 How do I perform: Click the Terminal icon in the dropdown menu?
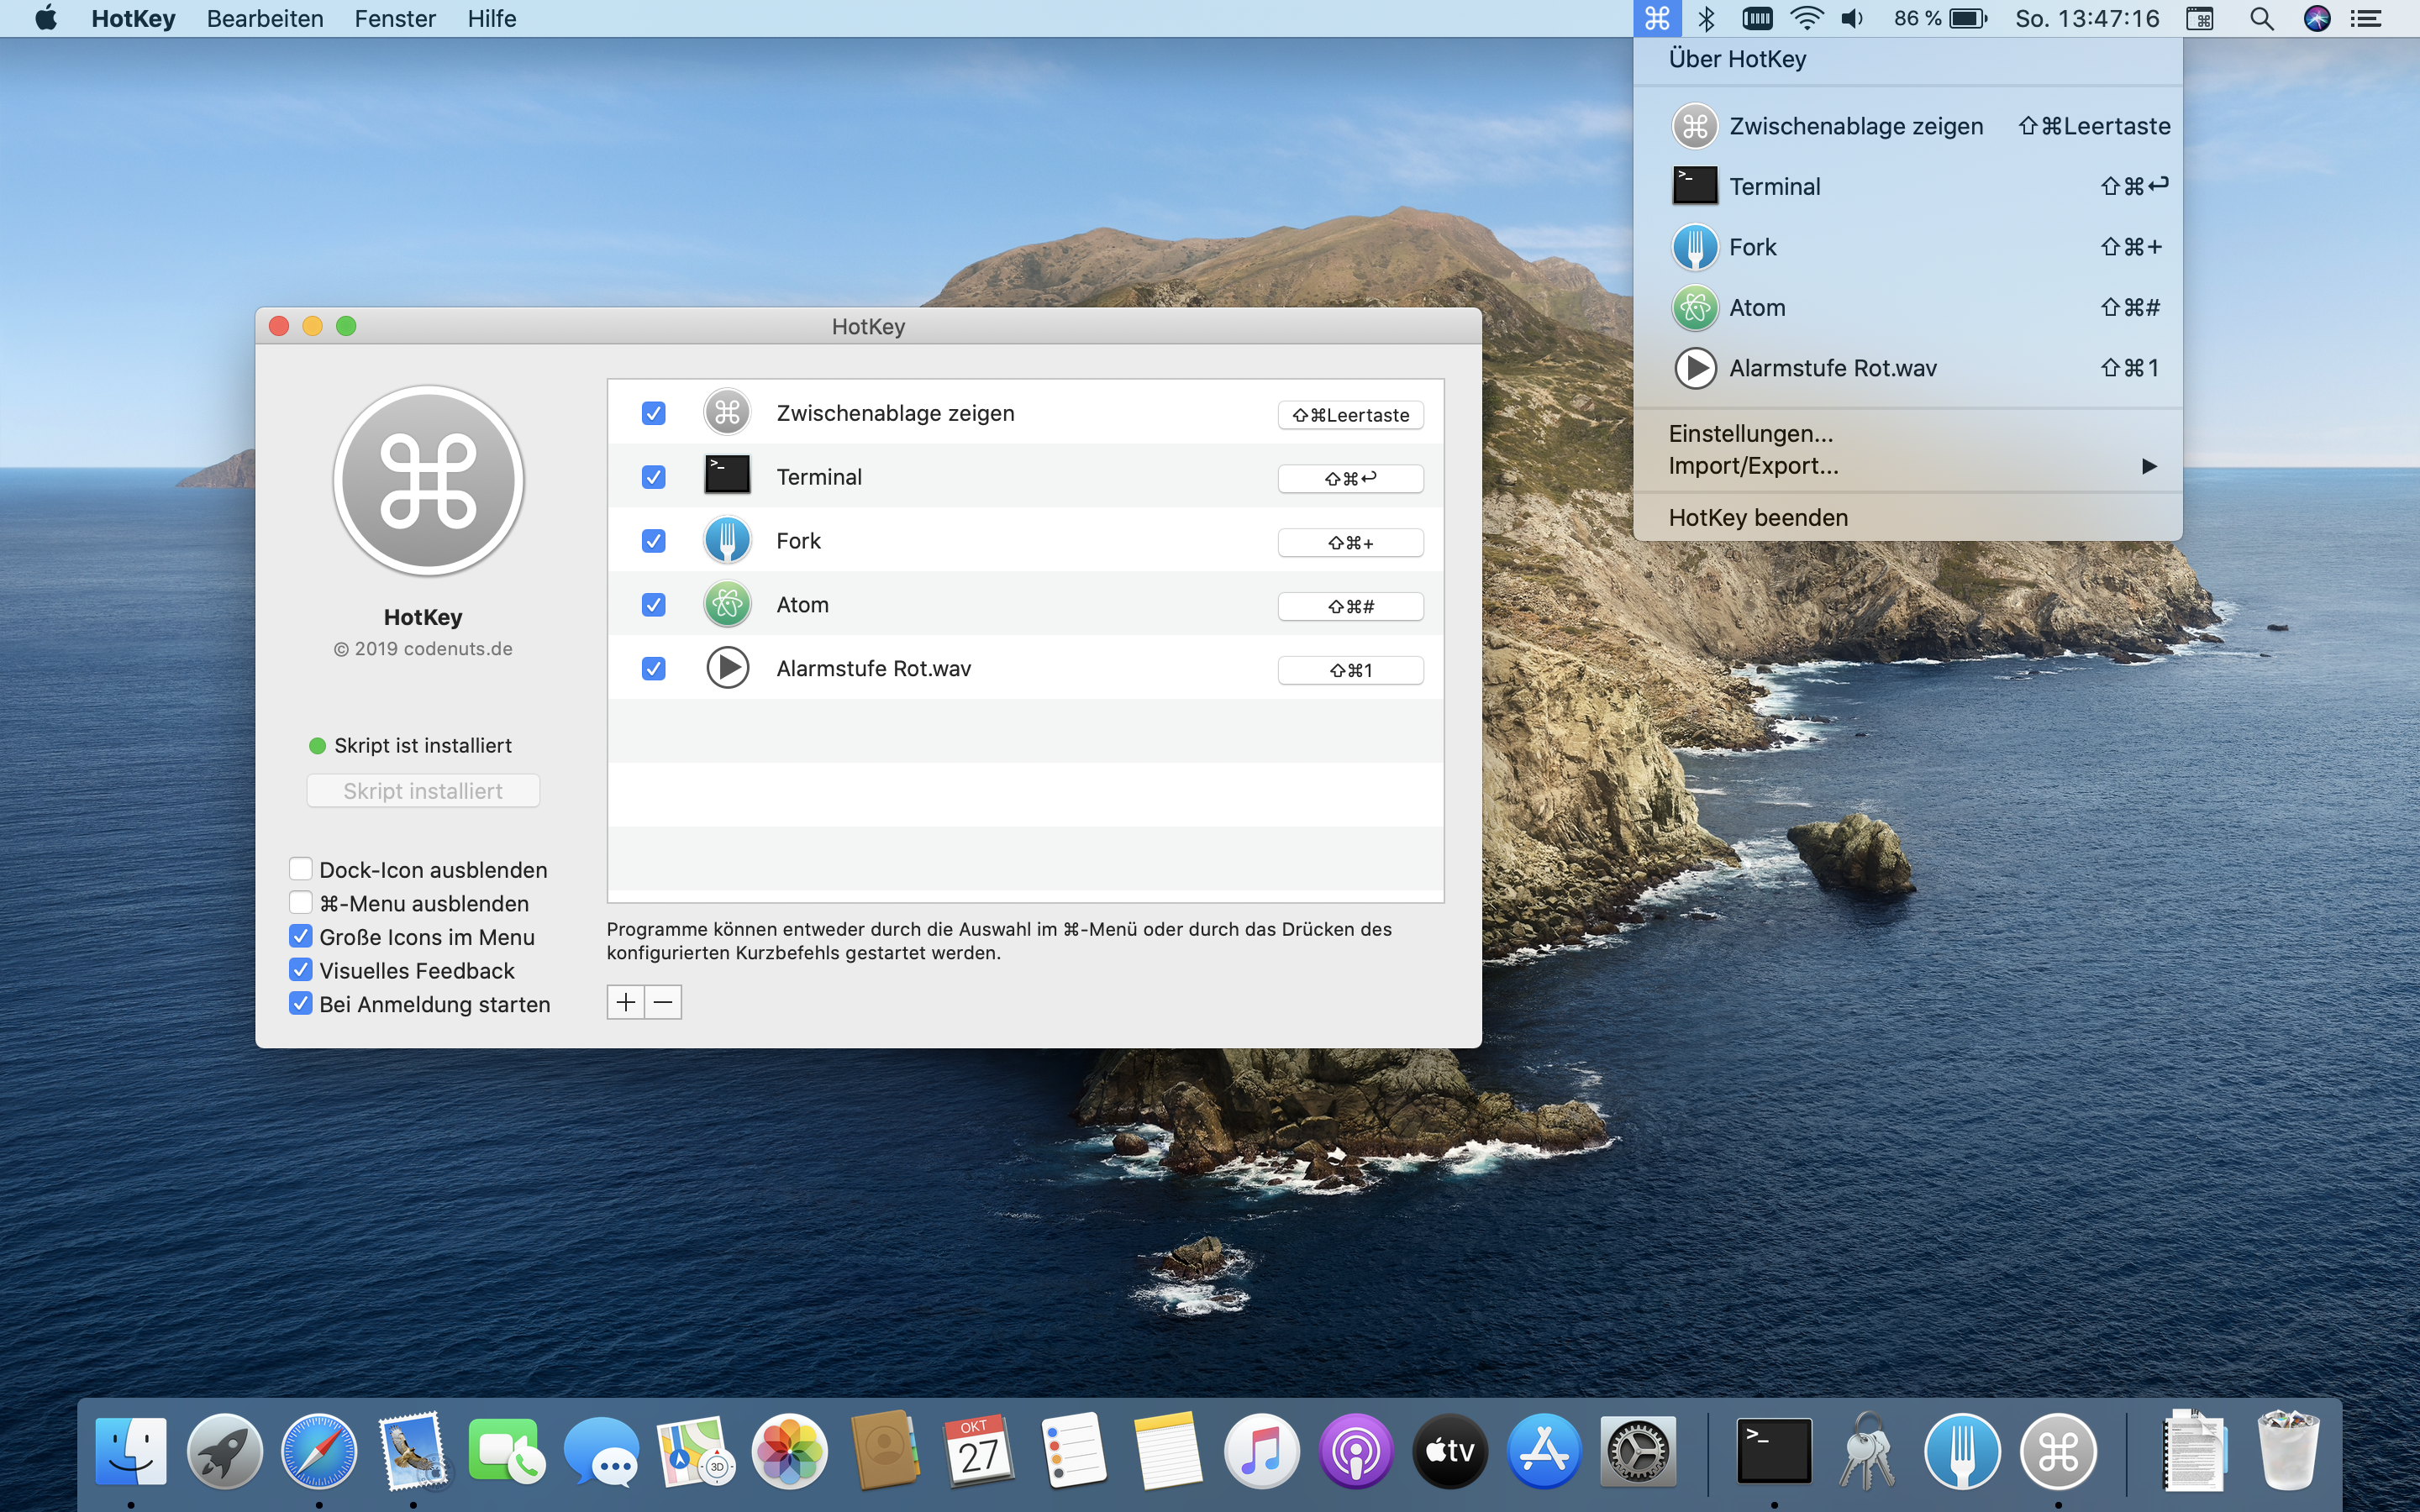1694,186
